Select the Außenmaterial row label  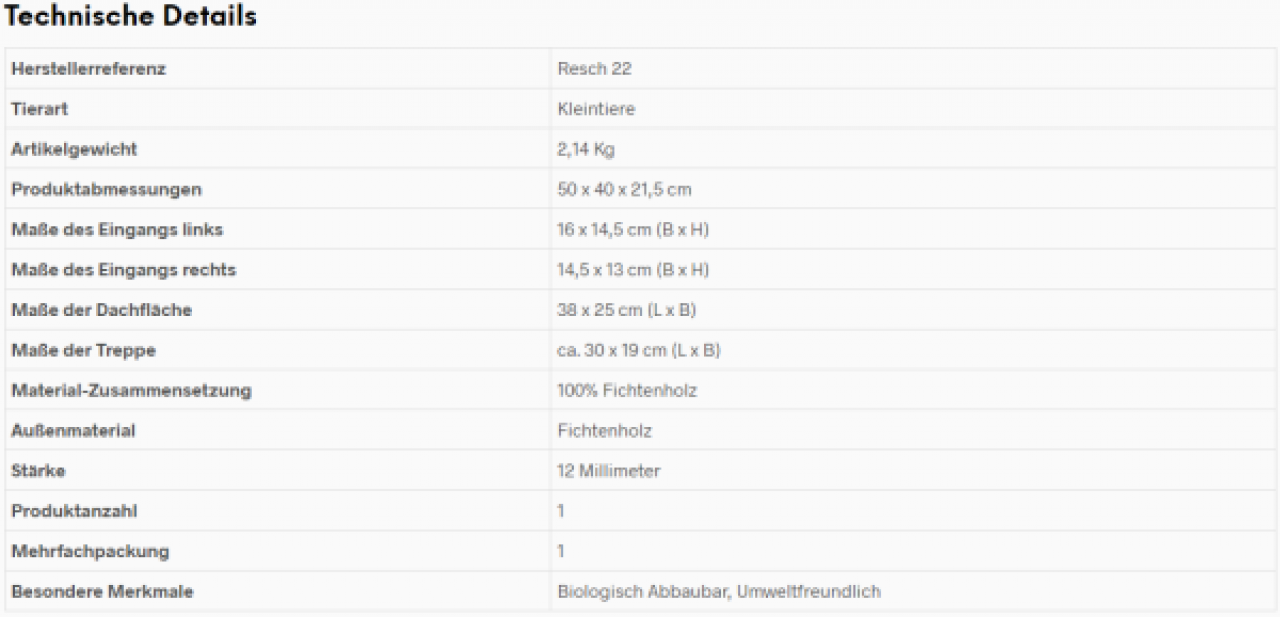[73, 430]
